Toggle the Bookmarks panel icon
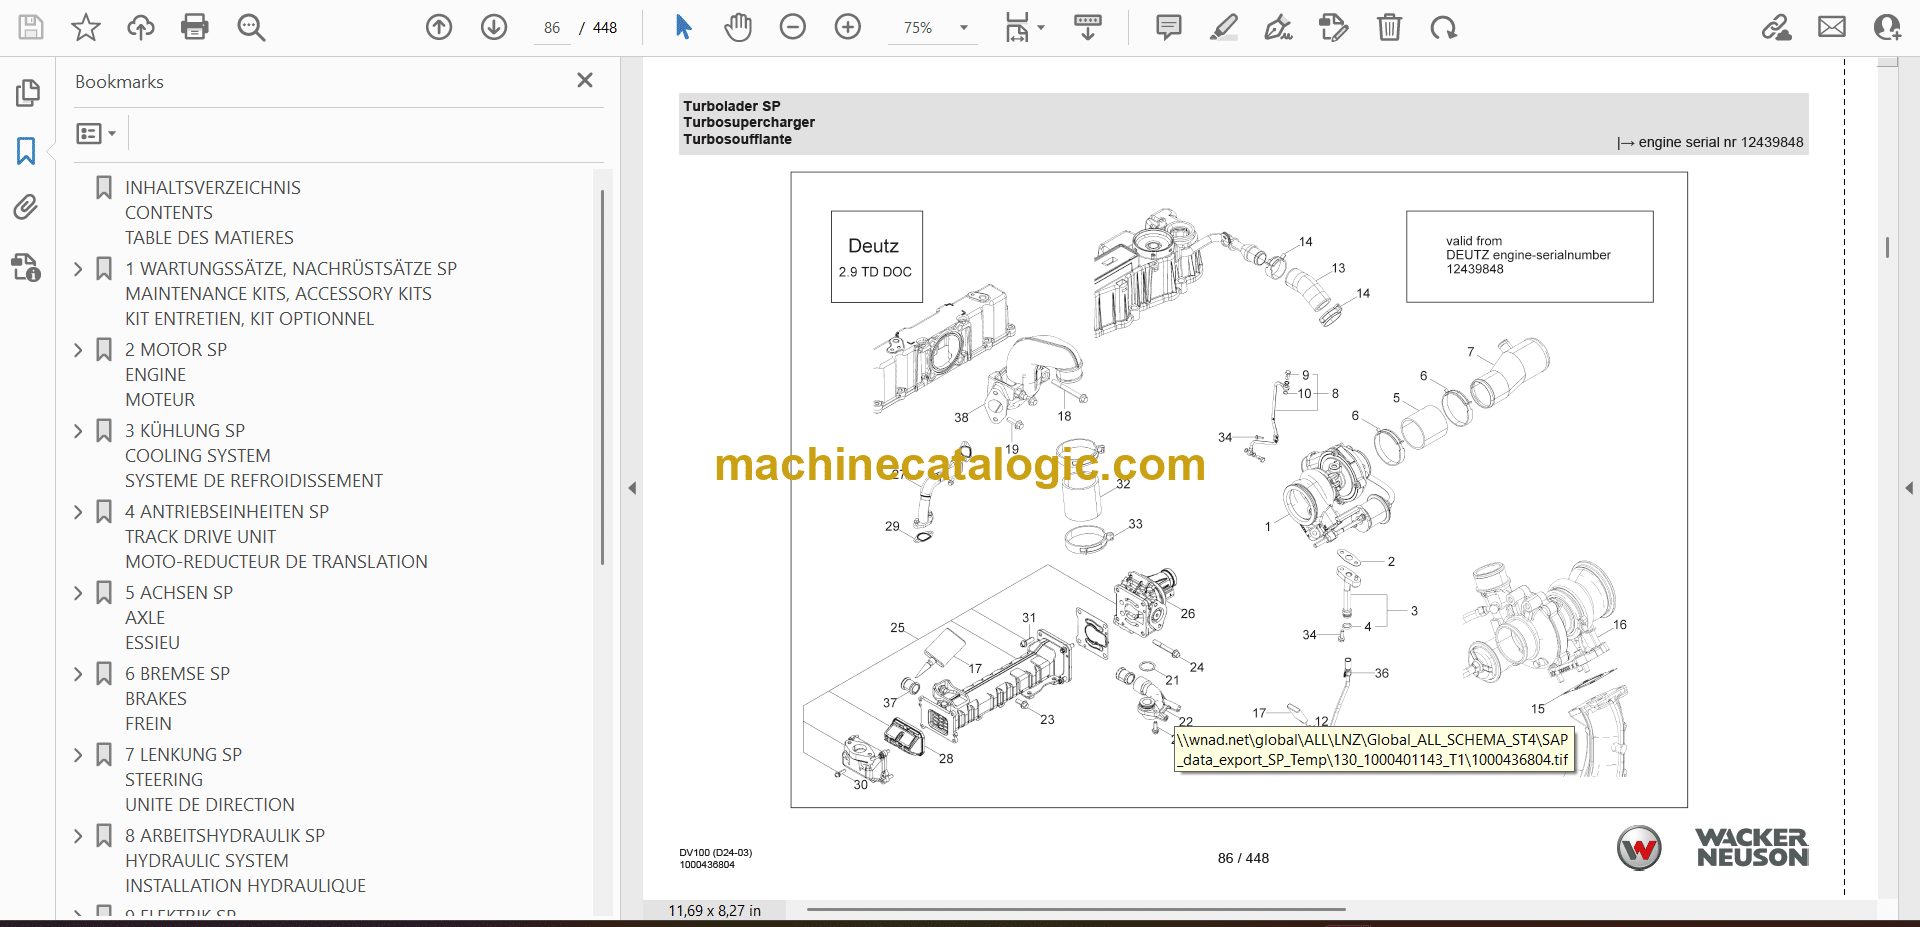1920x927 pixels. click(x=26, y=151)
